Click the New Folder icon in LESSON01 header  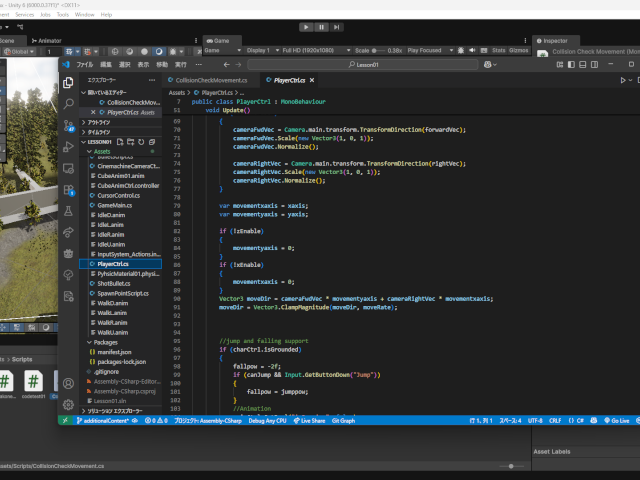[x=131, y=142]
